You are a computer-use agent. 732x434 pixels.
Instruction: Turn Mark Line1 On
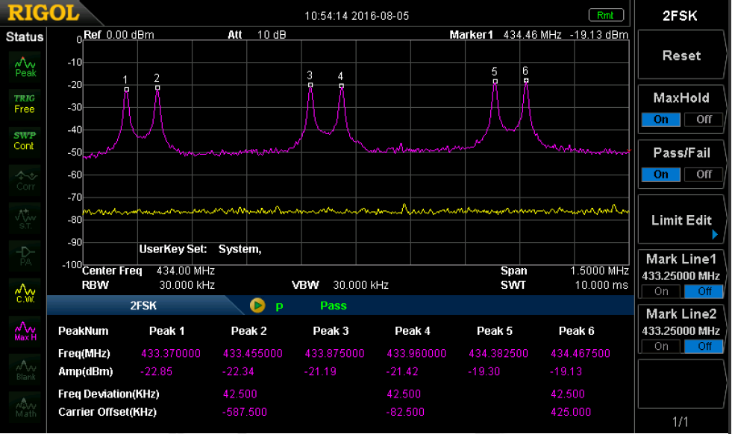[x=660, y=291]
